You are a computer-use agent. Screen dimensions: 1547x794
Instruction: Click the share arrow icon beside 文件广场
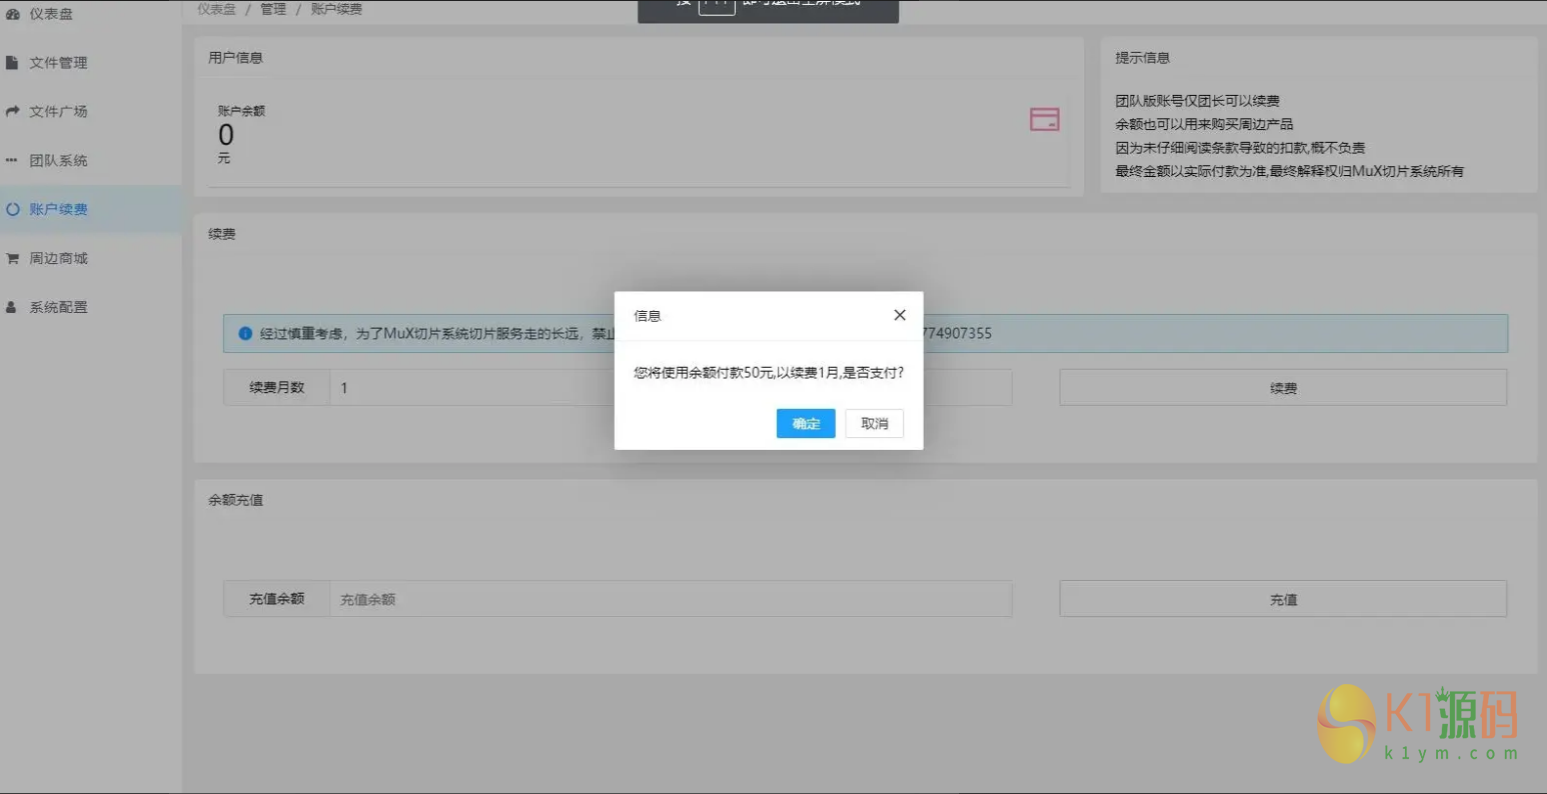(x=12, y=111)
